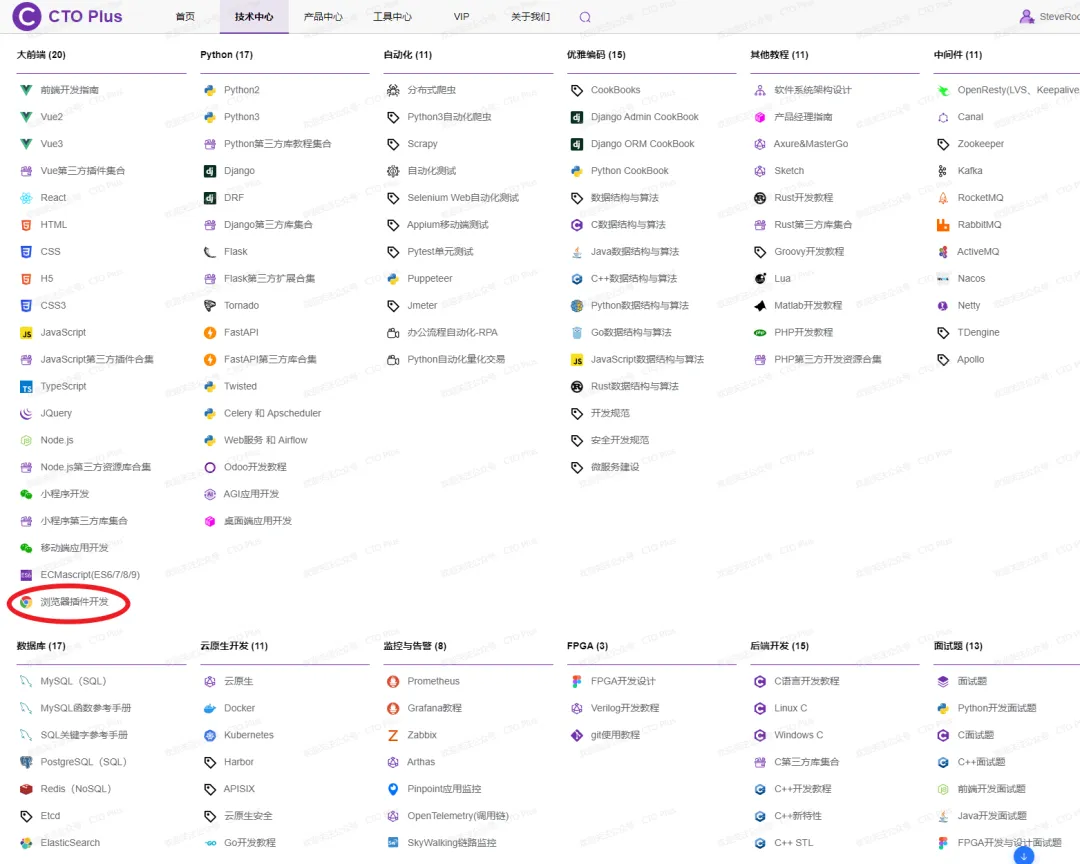Open the Verilog开发教程 link
The image size is (1080, 864).
(x=625, y=708)
